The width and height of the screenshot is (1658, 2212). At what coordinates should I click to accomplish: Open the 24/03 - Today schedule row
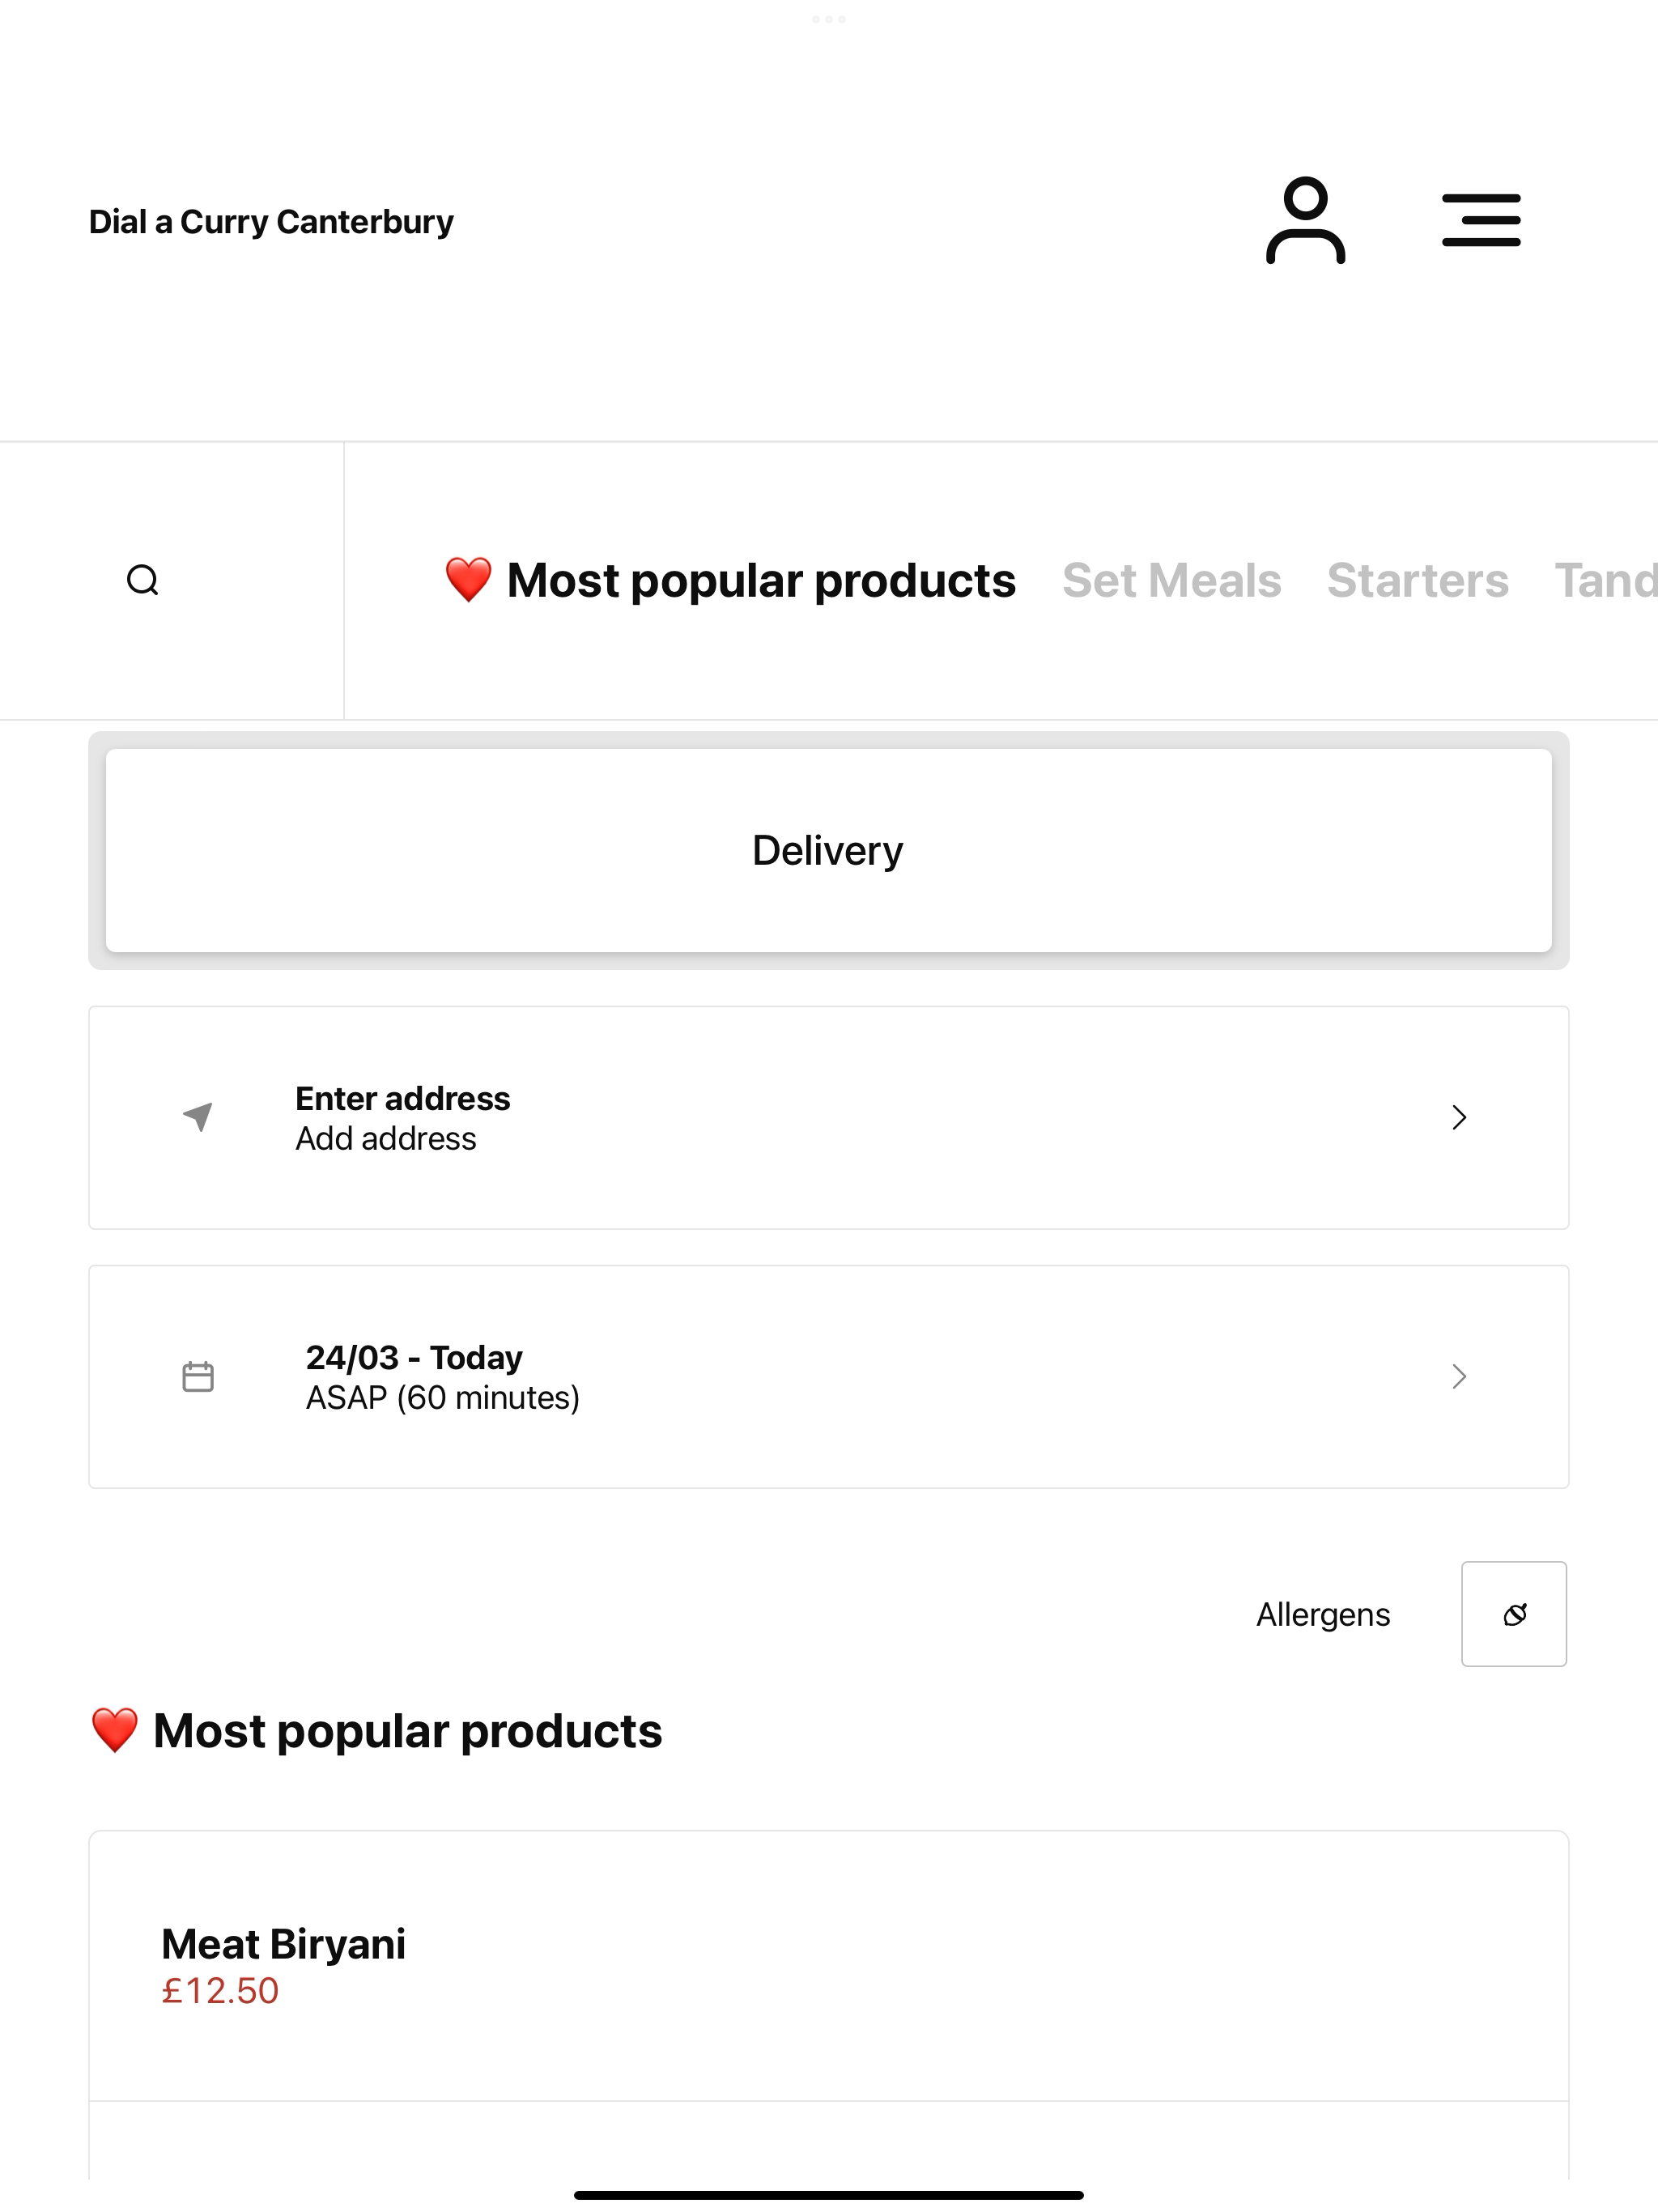829,1377
